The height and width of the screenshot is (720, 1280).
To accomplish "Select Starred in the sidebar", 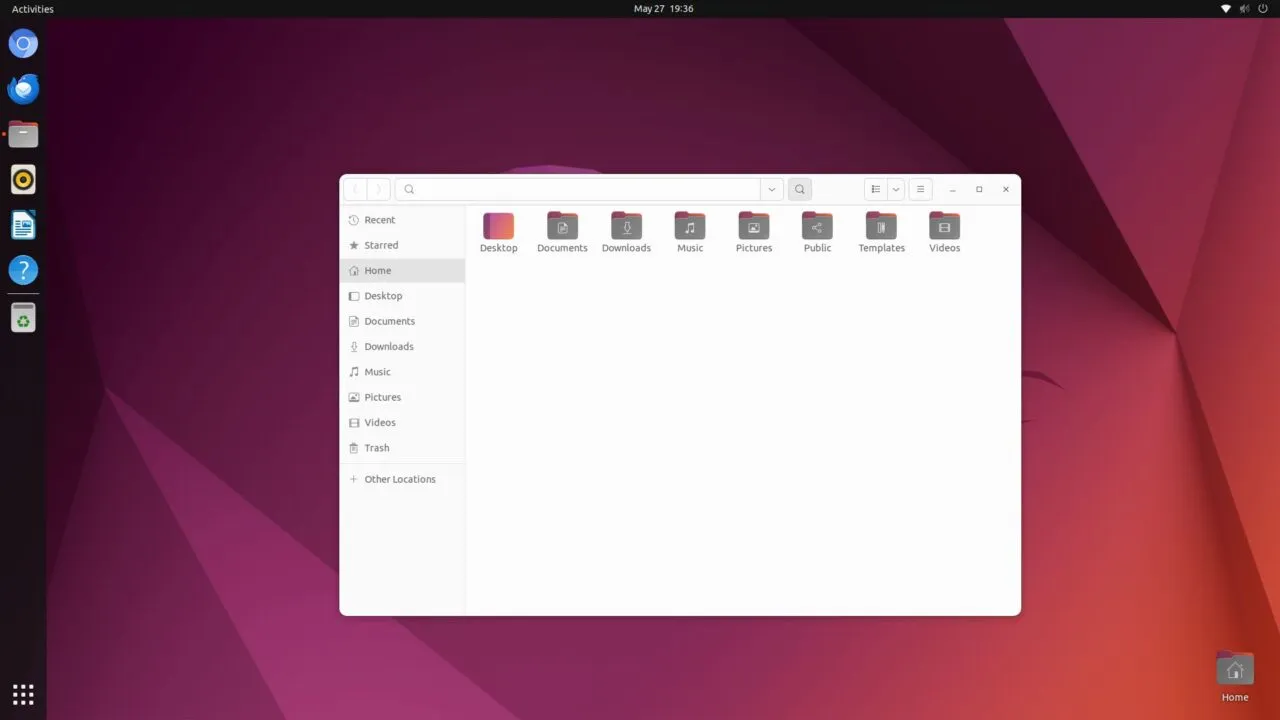I will pyautogui.click(x=380, y=245).
